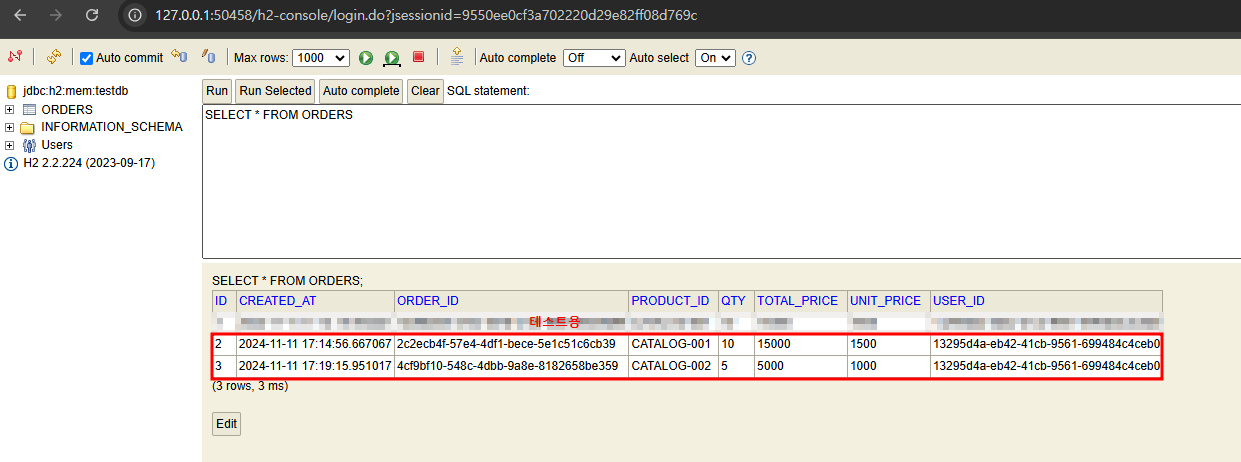Click the yellow database icon for jdbc:h2:mem:testdb
This screenshot has width=1241, height=462.
[x=12, y=91]
